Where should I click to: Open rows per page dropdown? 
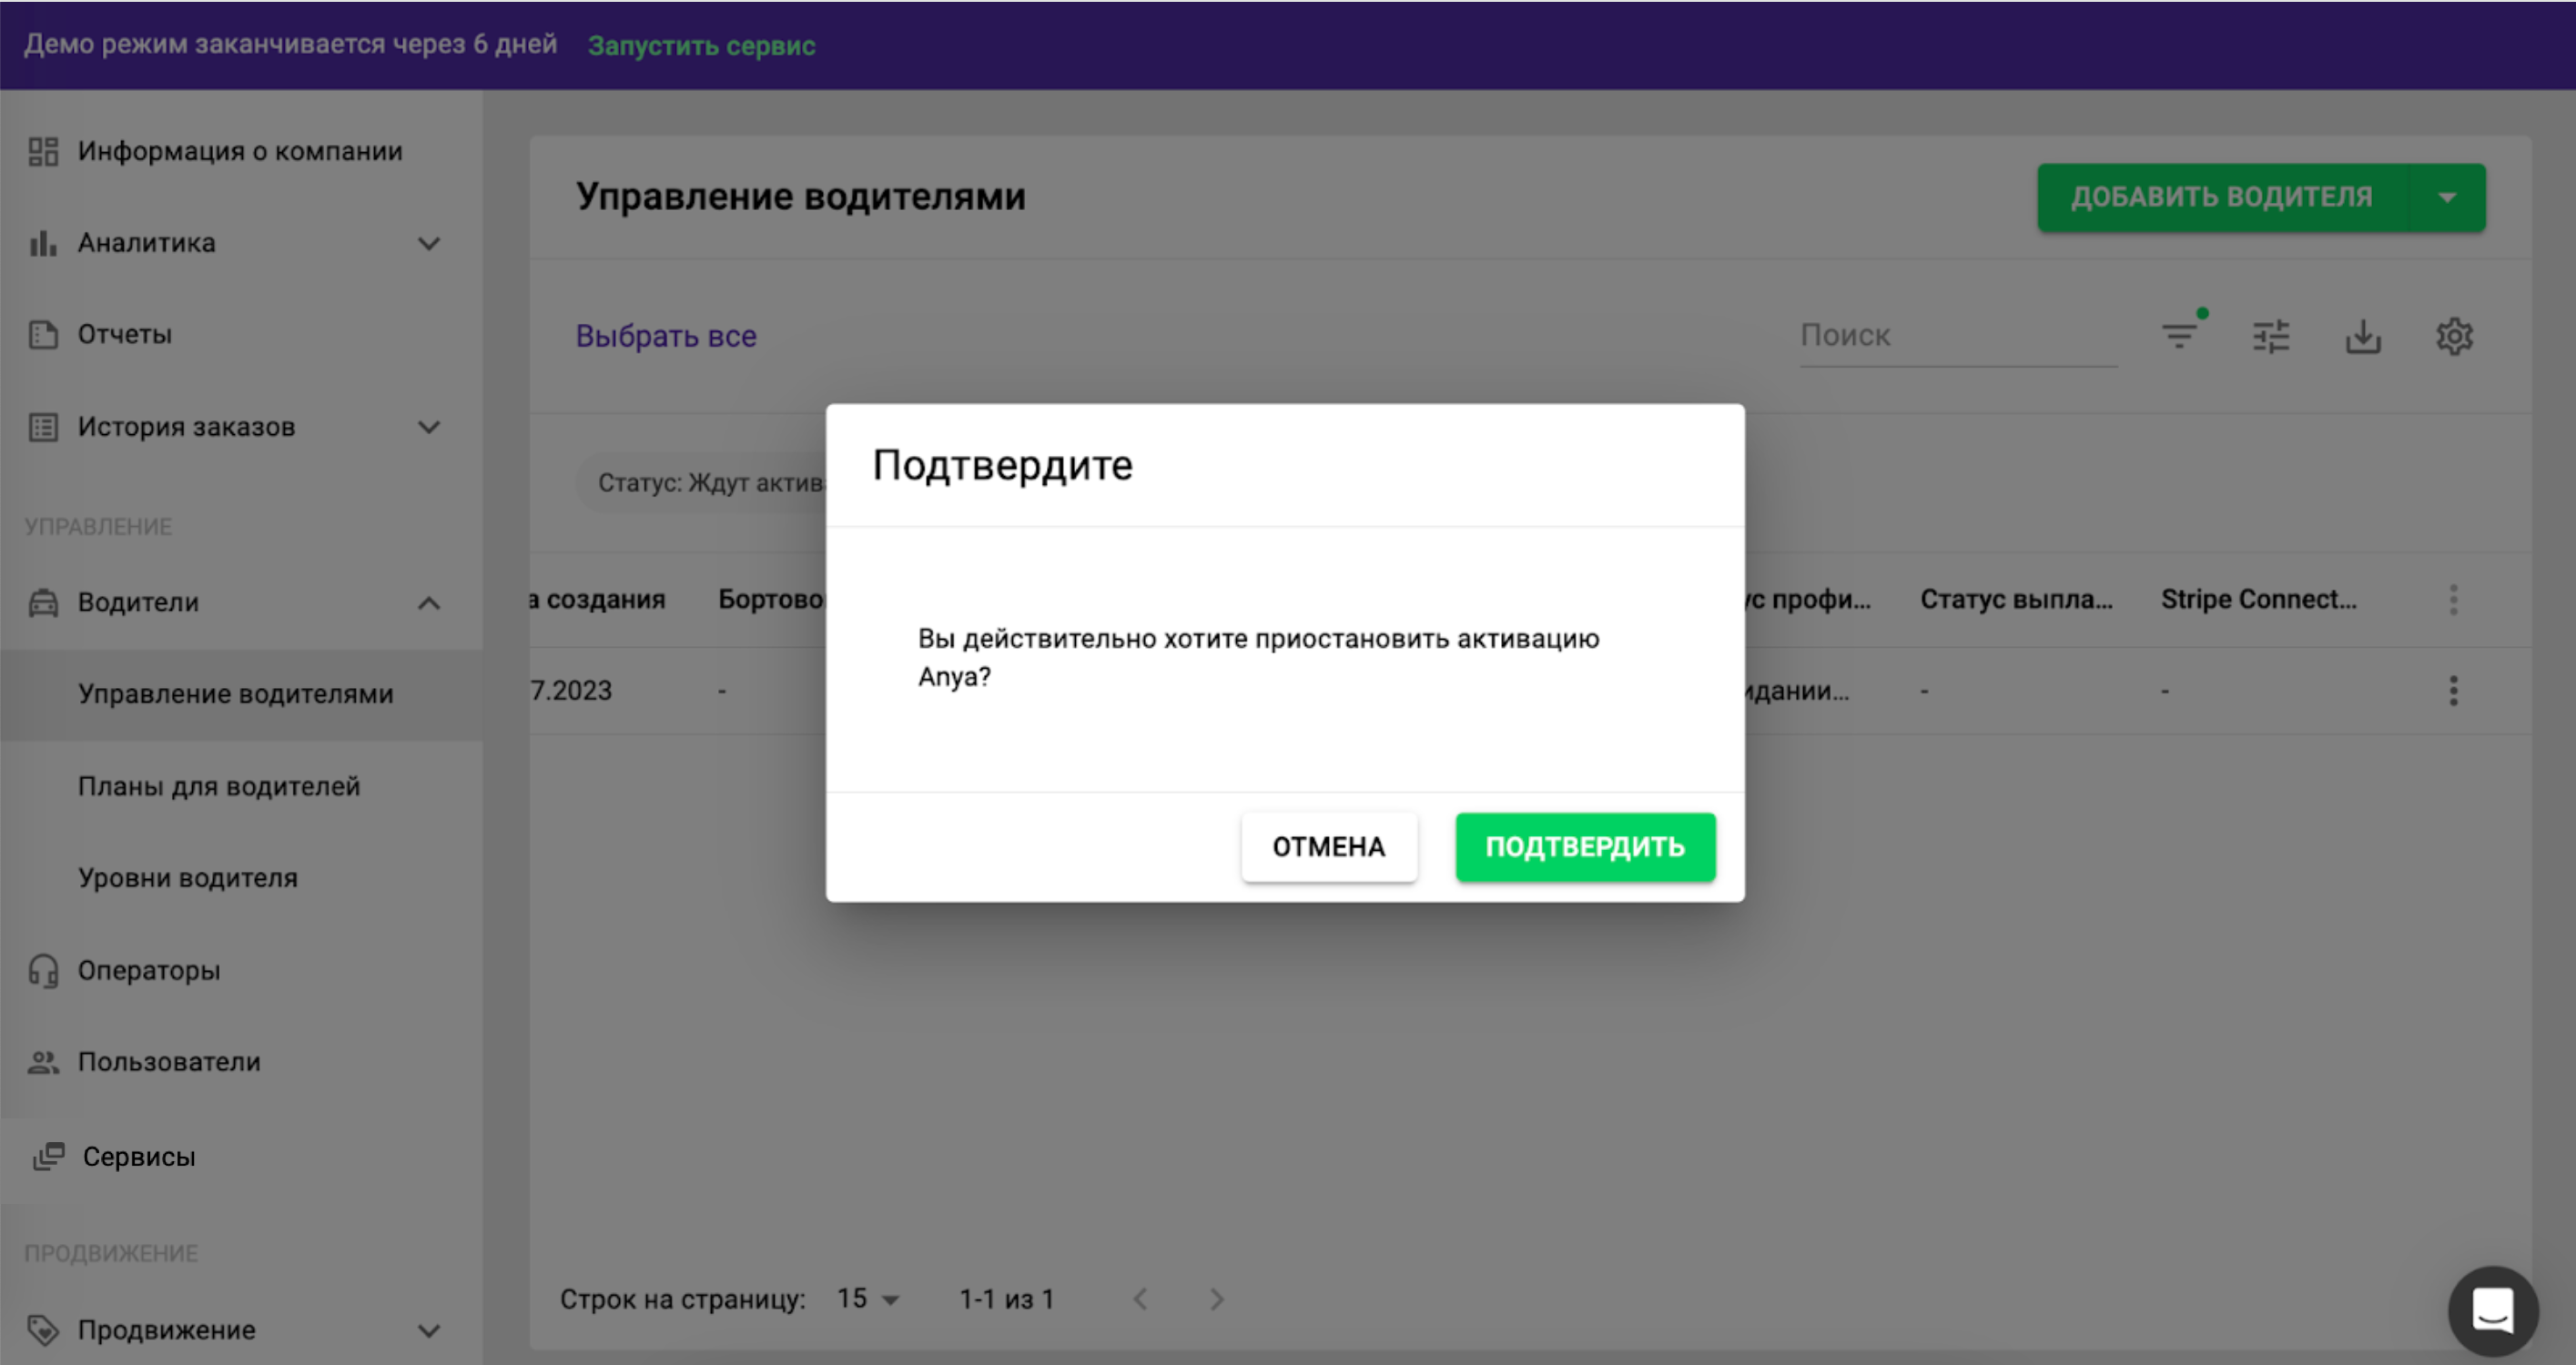pos(868,1299)
